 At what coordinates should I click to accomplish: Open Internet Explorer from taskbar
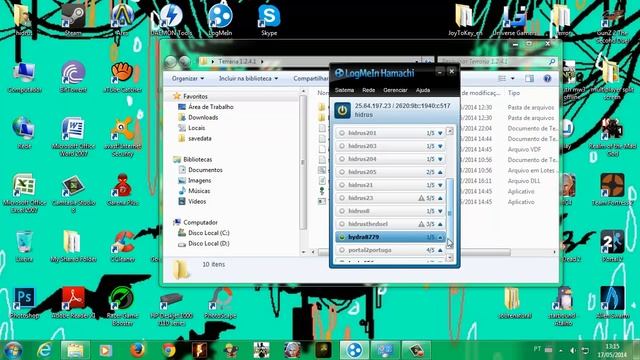coord(44,350)
